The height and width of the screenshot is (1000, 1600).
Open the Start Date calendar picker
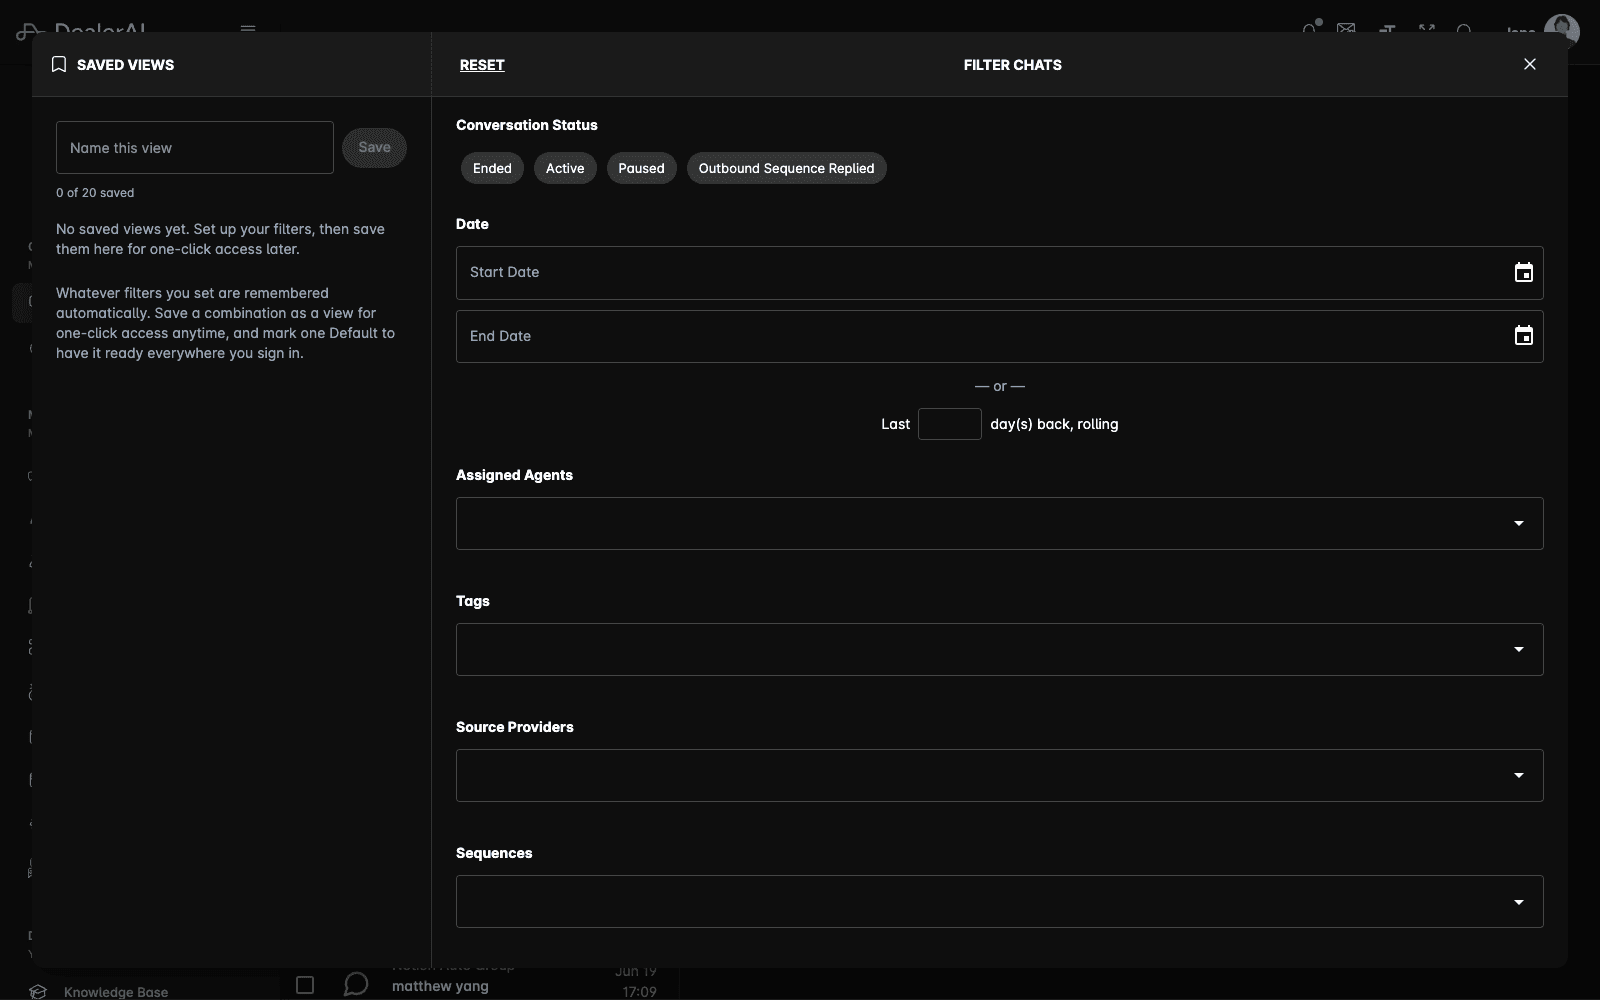[1523, 273]
